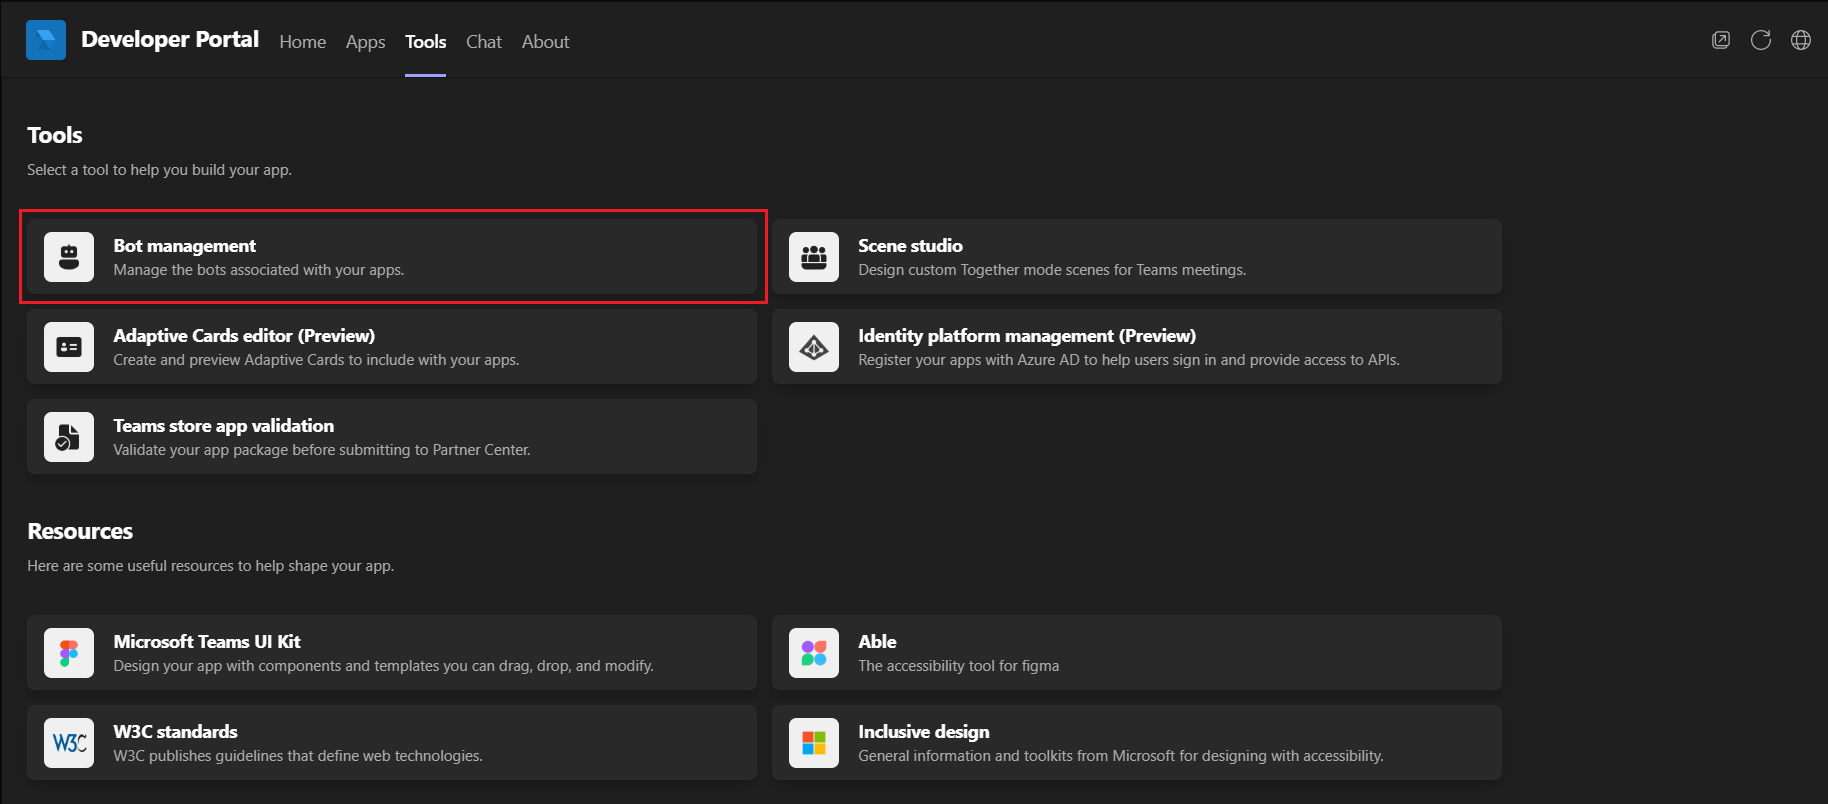Viewport: 1828px width, 804px height.
Task: Click the Adaptive Cards editor card icon
Action: pyautogui.click(x=69, y=347)
